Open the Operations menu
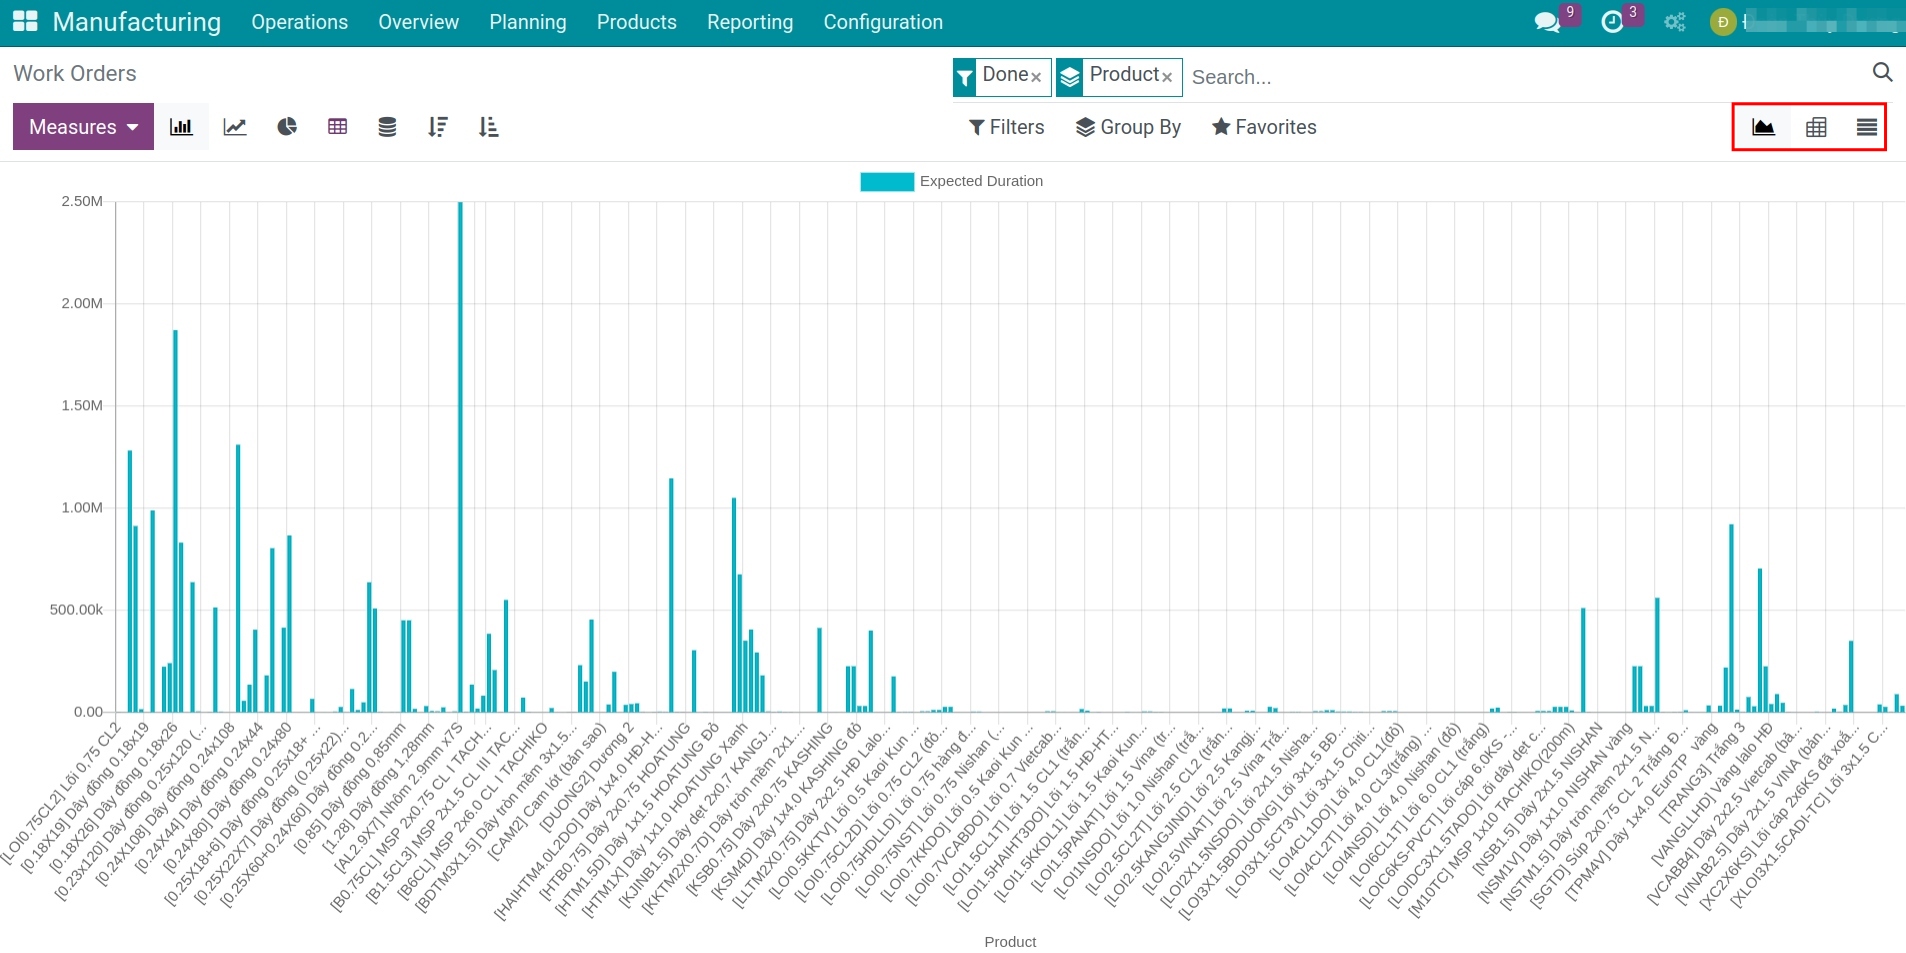Screen dimensions: 1906x953 (300, 22)
